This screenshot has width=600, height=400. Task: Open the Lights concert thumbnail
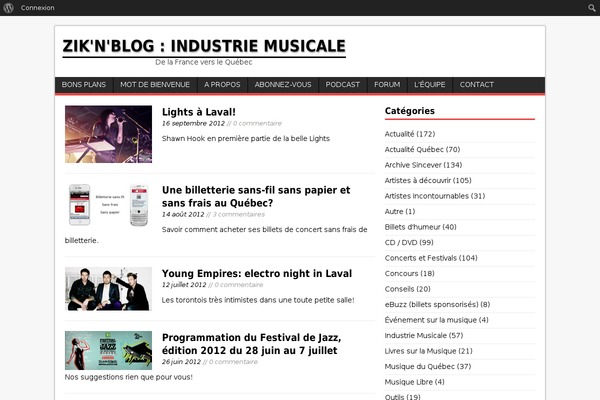click(x=108, y=134)
